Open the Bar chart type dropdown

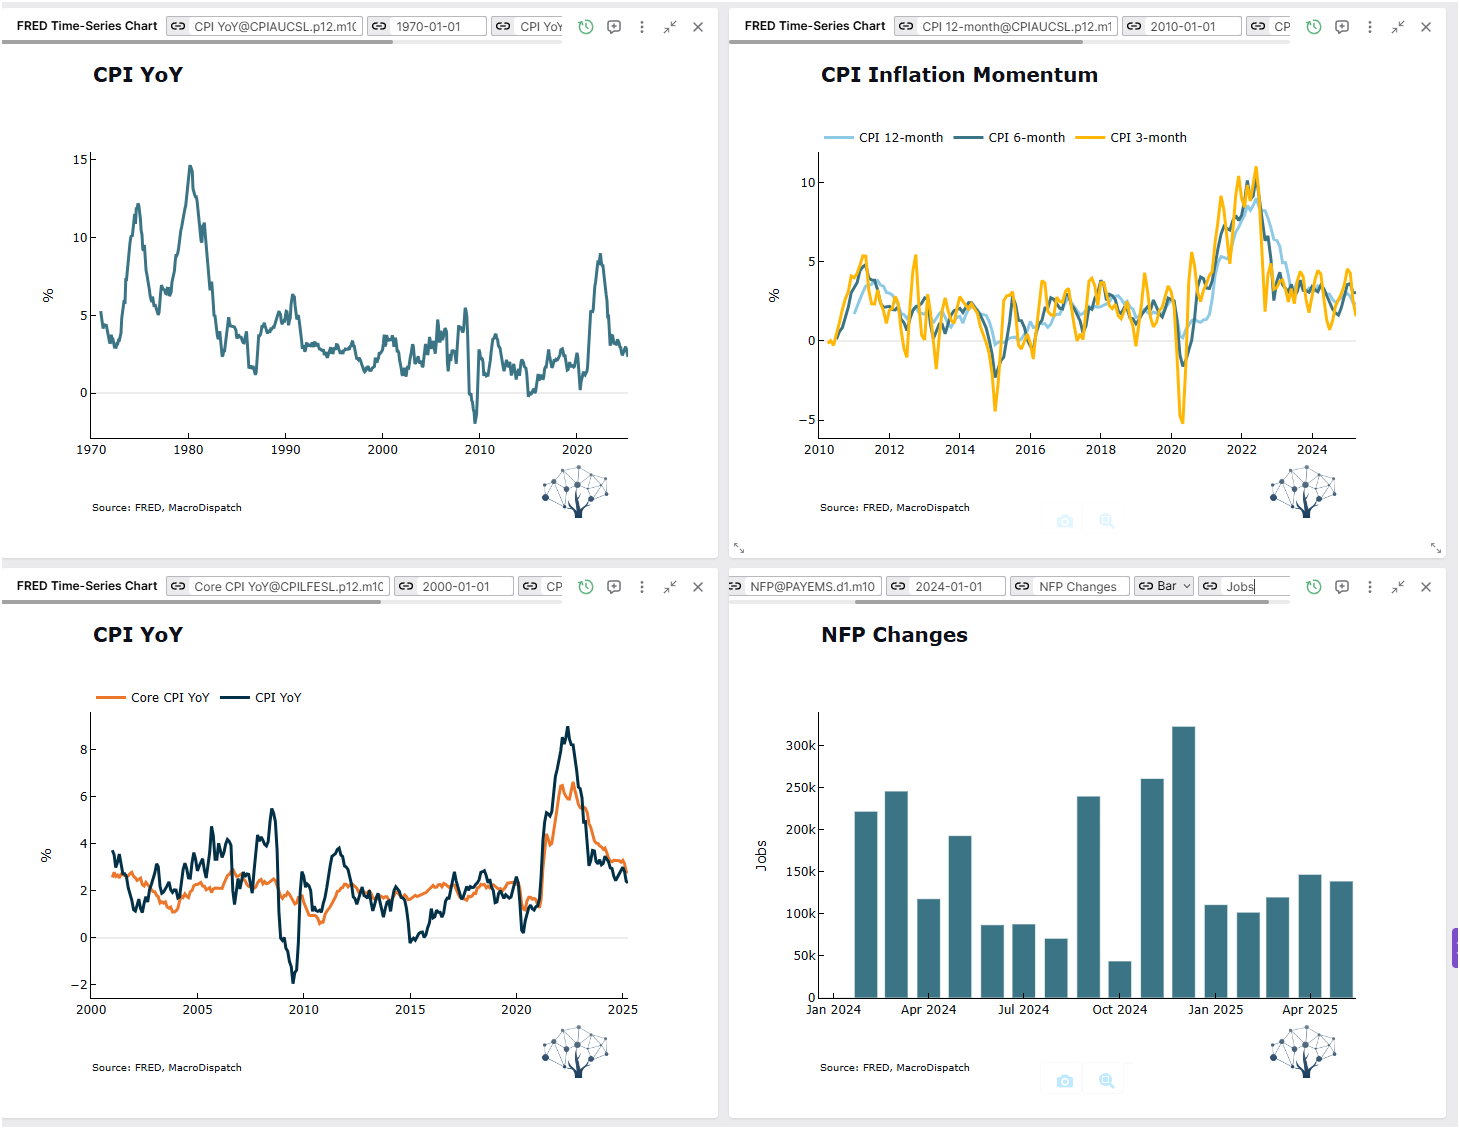(x=1165, y=587)
